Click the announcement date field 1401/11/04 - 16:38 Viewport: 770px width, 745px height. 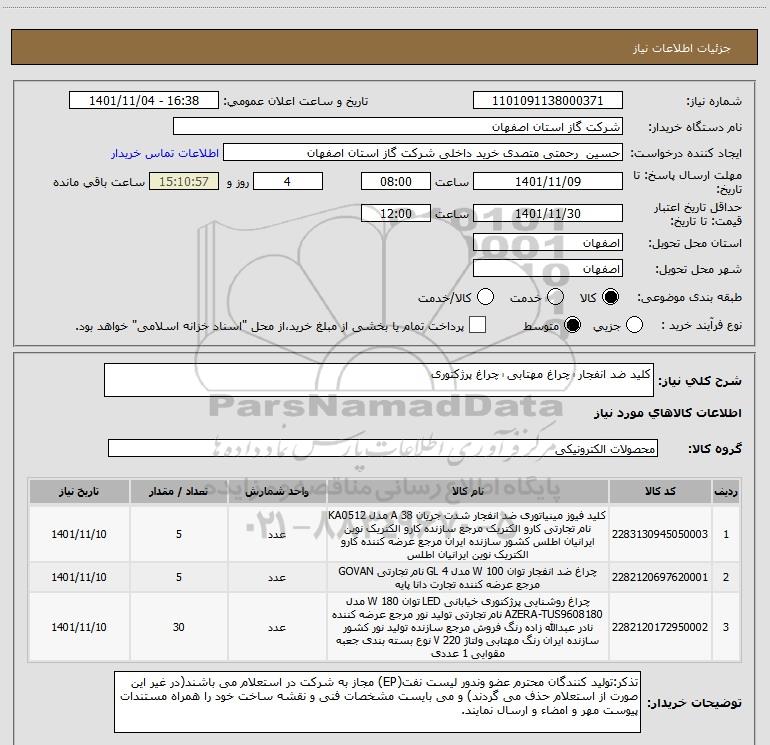tap(144, 101)
